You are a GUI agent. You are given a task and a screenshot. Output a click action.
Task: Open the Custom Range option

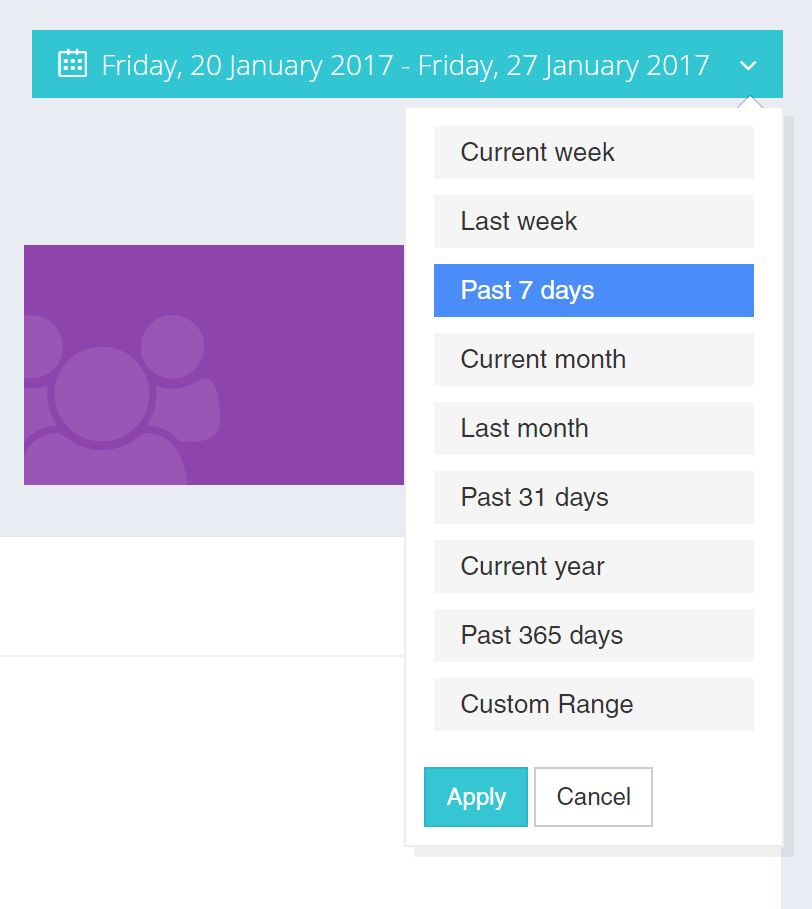[x=593, y=704]
